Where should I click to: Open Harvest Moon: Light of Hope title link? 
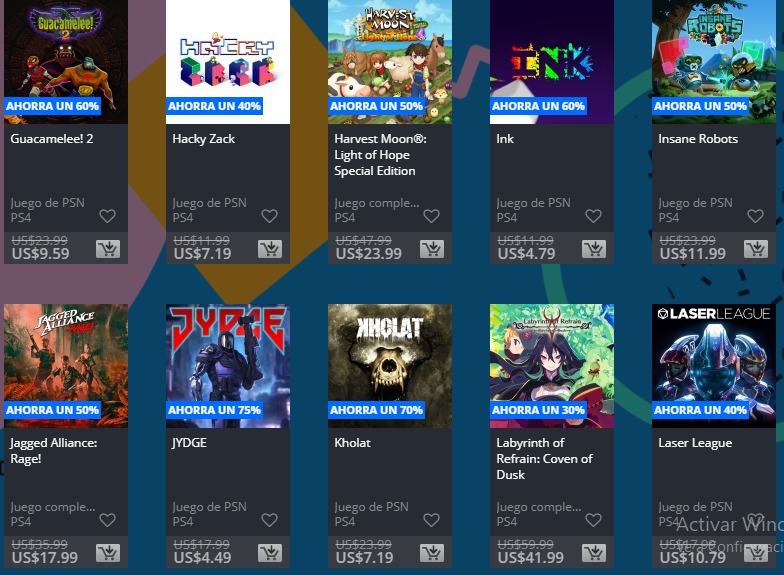[380, 155]
